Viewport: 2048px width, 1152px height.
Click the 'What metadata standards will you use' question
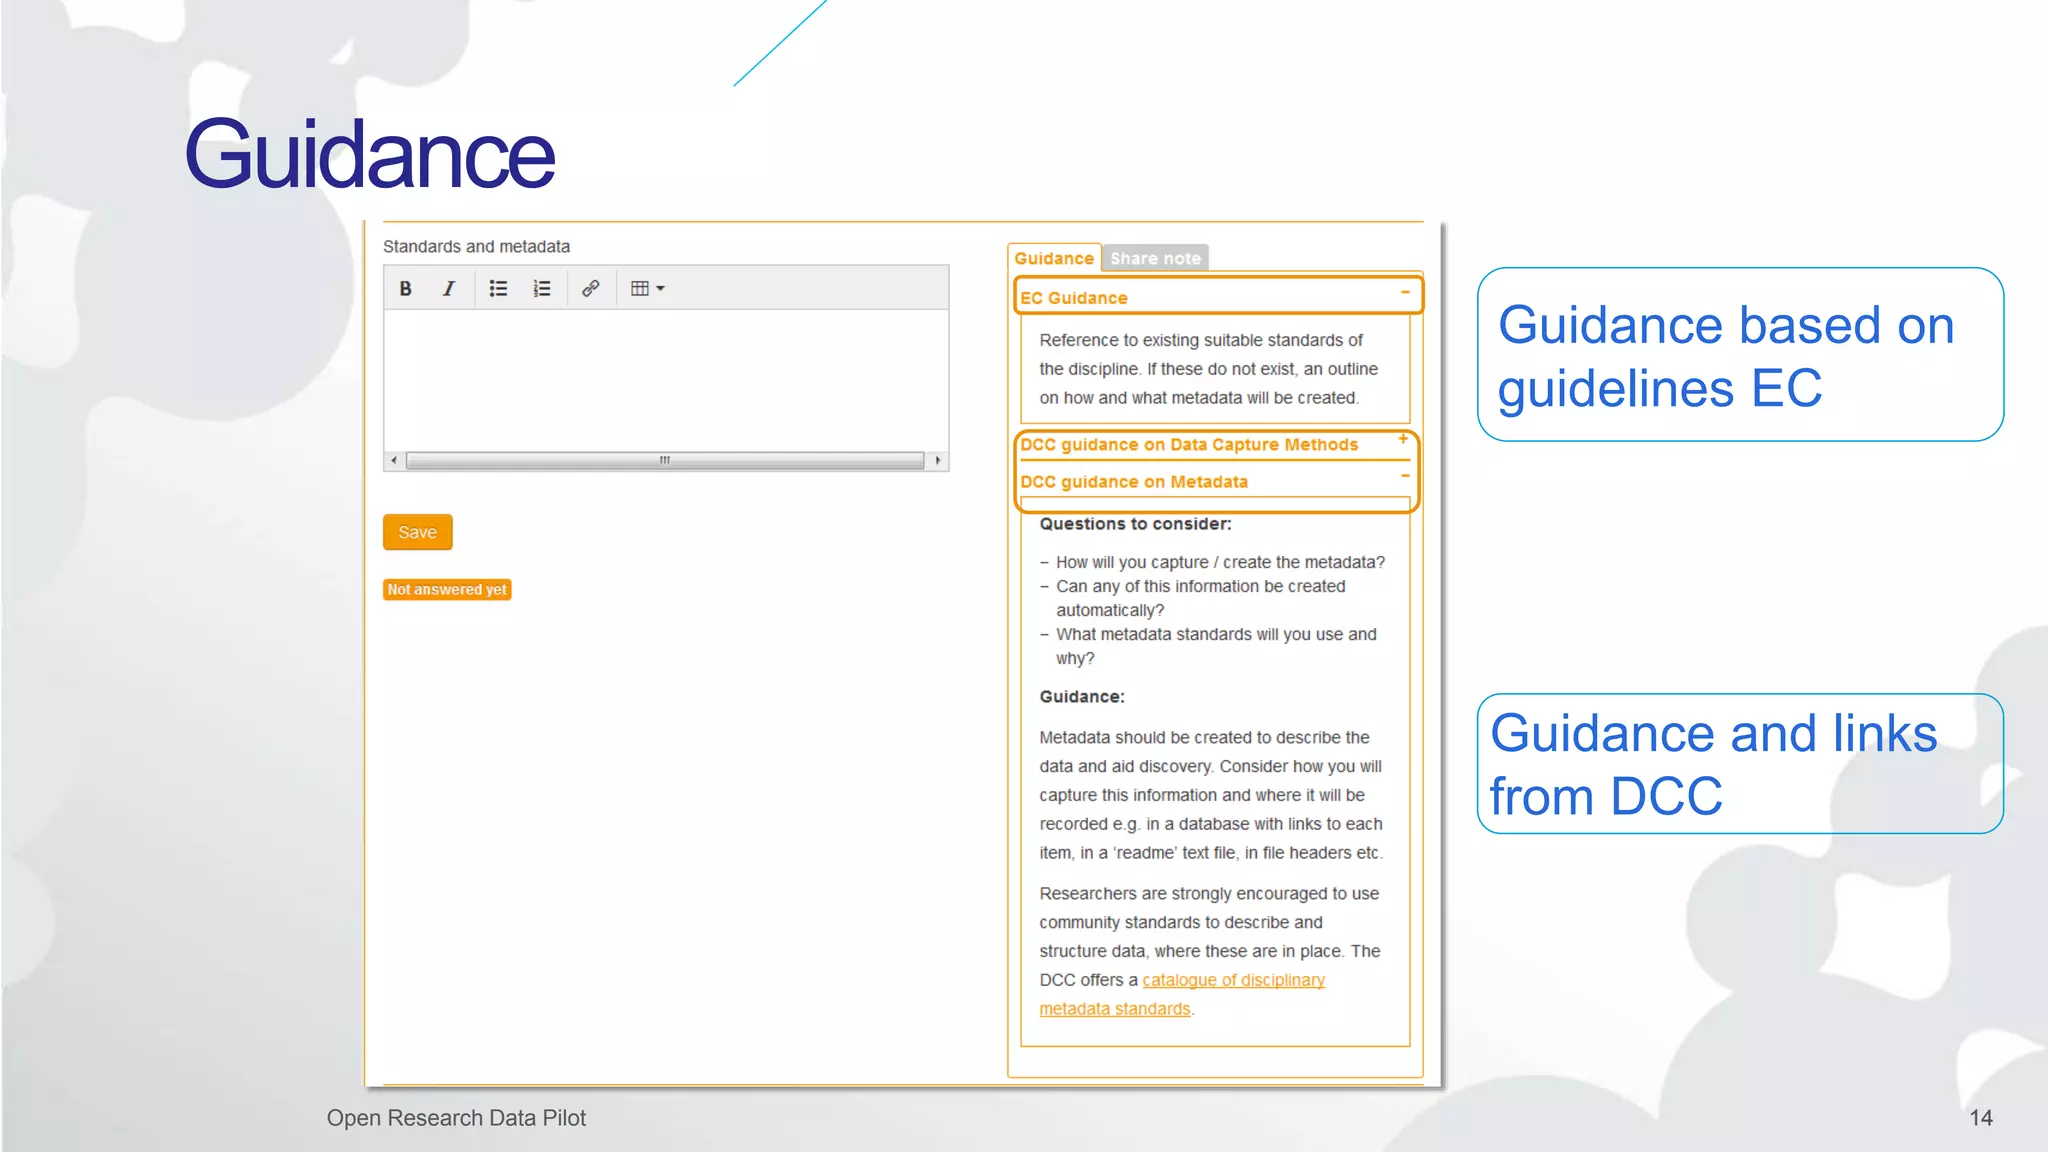(x=1216, y=646)
